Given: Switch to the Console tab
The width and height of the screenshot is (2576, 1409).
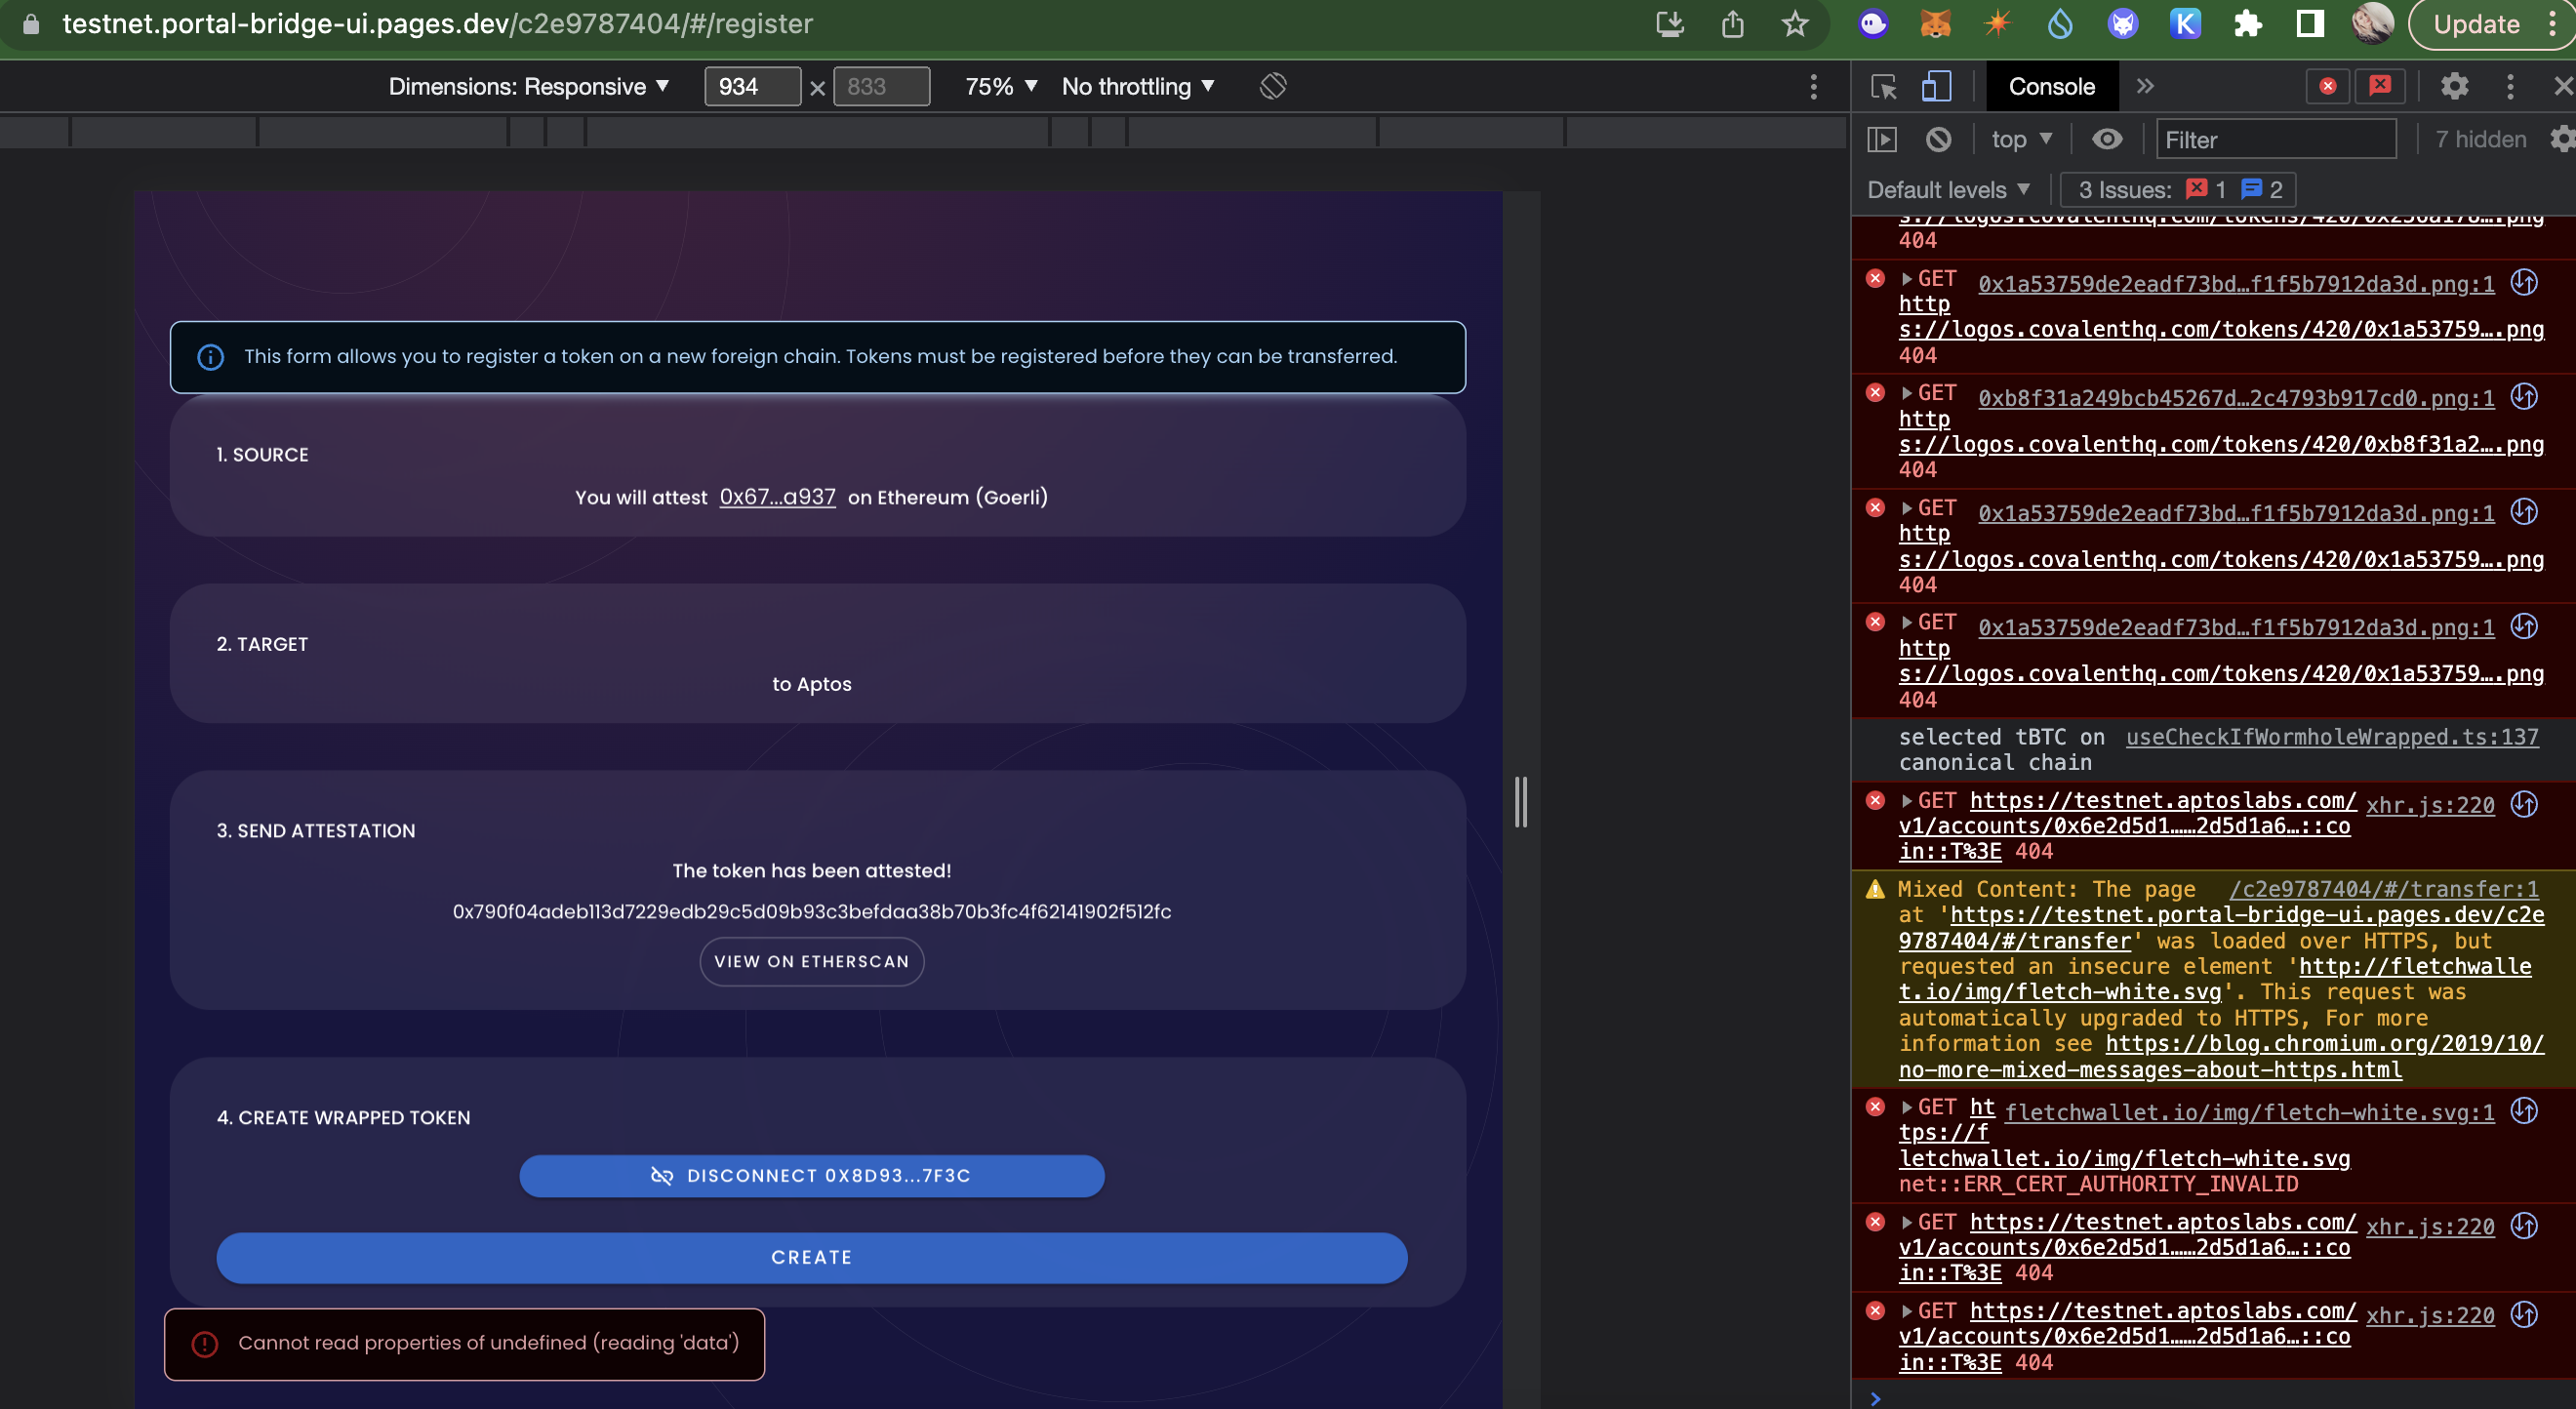Looking at the screenshot, I should pos(2052,86).
